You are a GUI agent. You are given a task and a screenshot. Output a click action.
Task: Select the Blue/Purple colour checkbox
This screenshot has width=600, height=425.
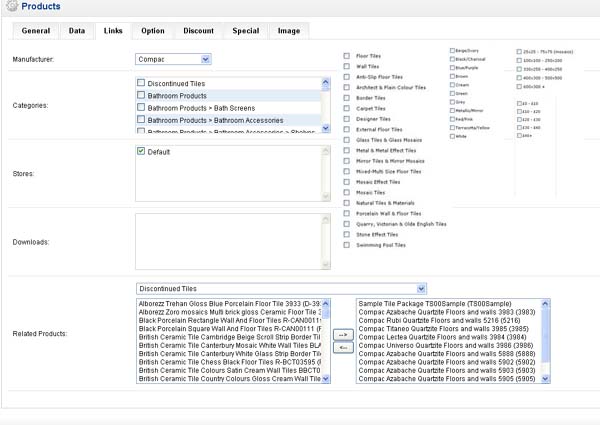pyautogui.click(x=452, y=68)
